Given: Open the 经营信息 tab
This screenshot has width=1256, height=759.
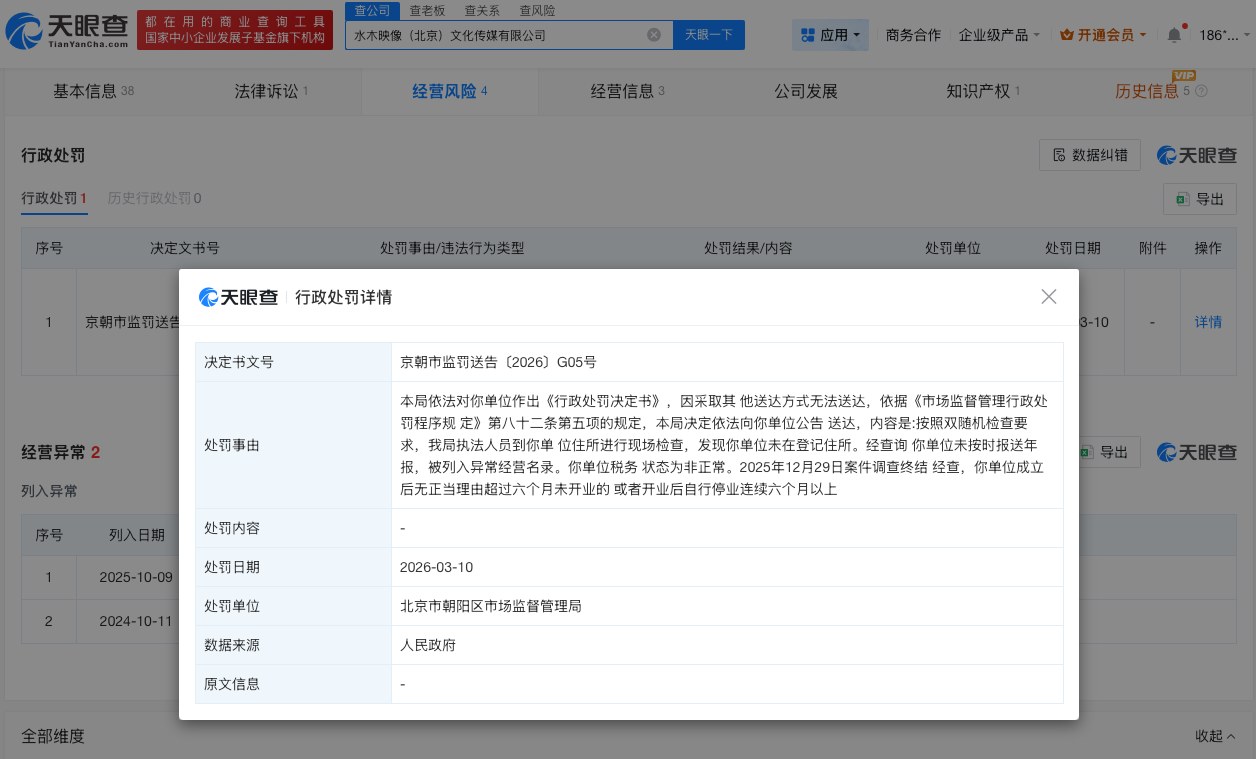Looking at the screenshot, I should coord(627,91).
